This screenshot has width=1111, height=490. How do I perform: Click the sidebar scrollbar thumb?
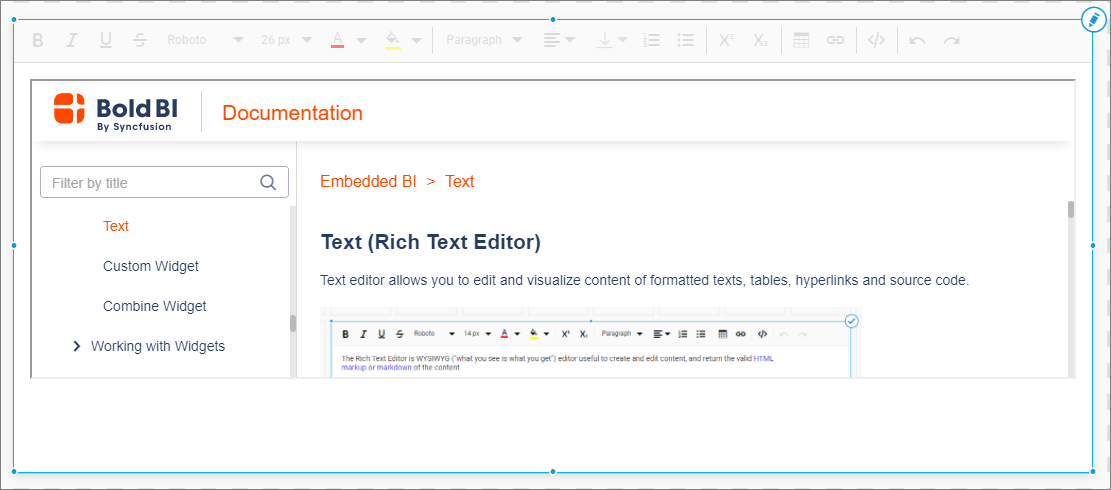pyautogui.click(x=293, y=323)
